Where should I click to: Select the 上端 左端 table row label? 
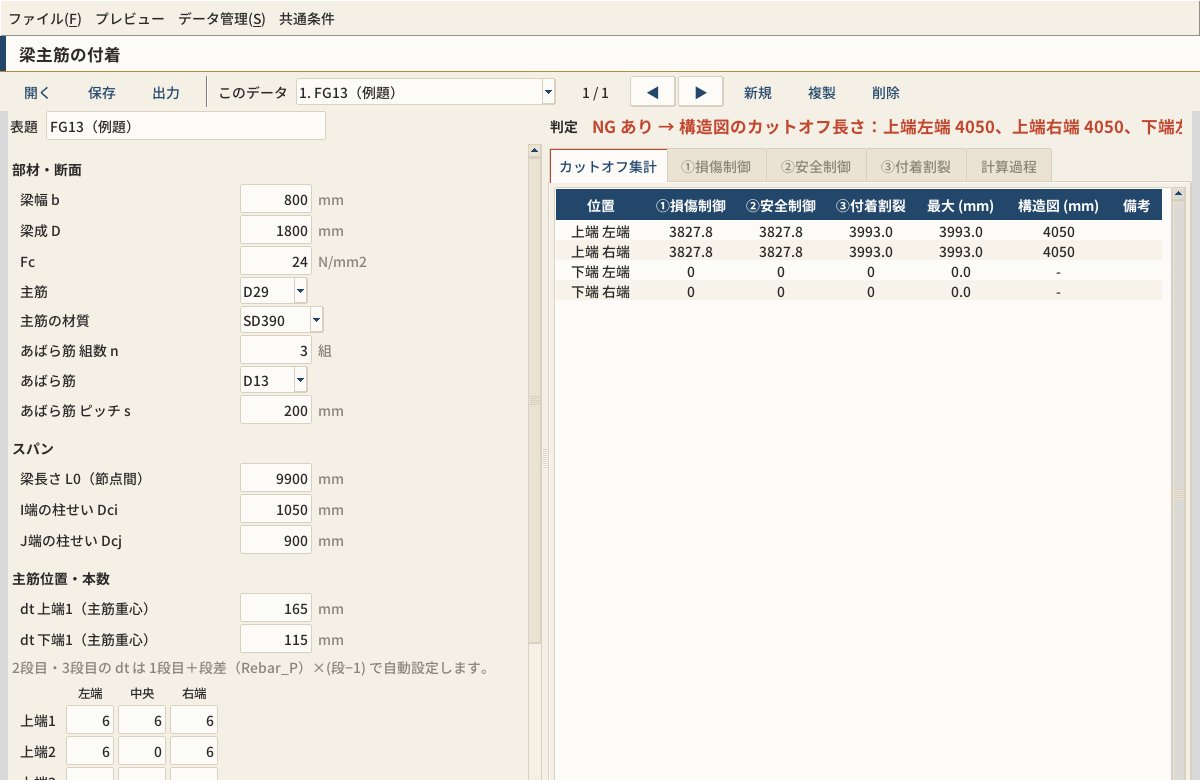[600, 232]
